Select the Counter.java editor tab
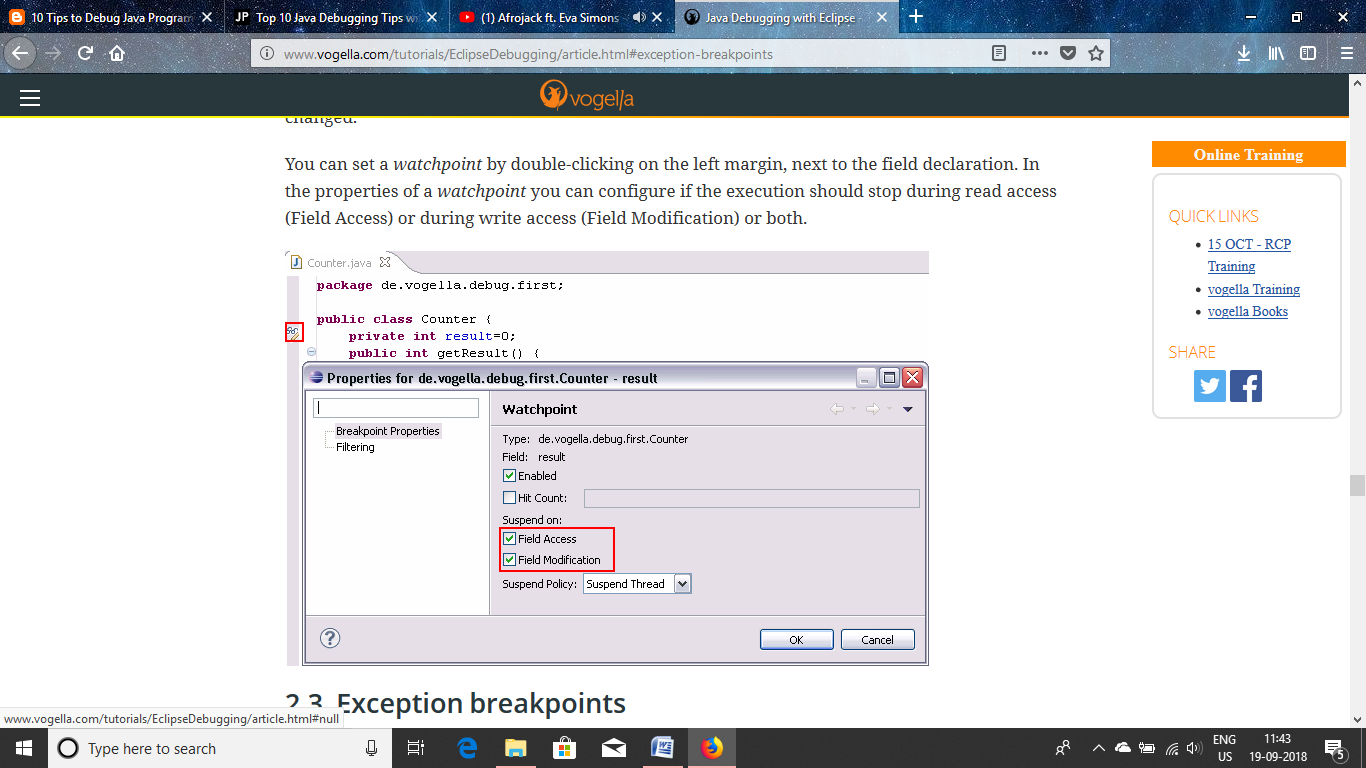 [x=337, y=262]
